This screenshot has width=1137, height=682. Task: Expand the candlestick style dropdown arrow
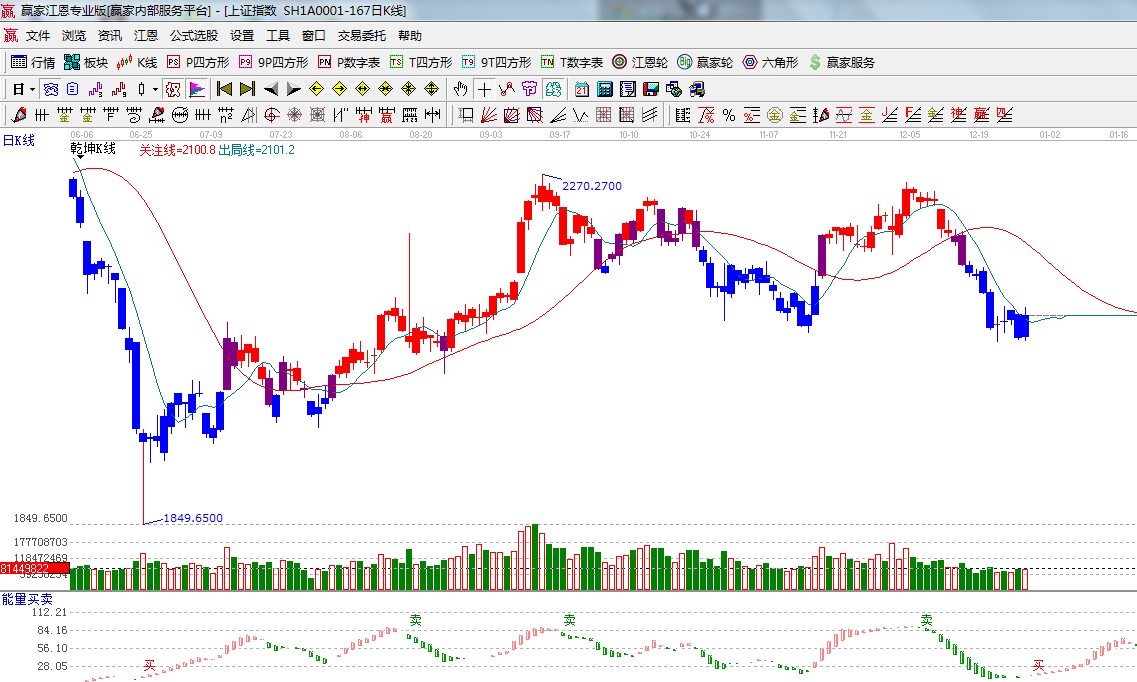pos(155,89)
